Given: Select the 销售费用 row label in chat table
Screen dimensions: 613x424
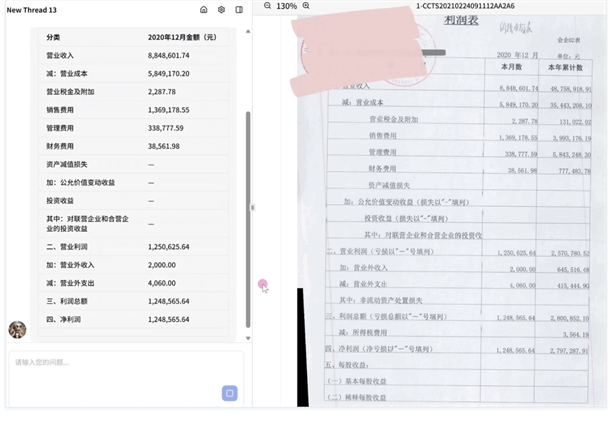Looking at the screenshot, I should pyautogui.click(x=60, y=110).
